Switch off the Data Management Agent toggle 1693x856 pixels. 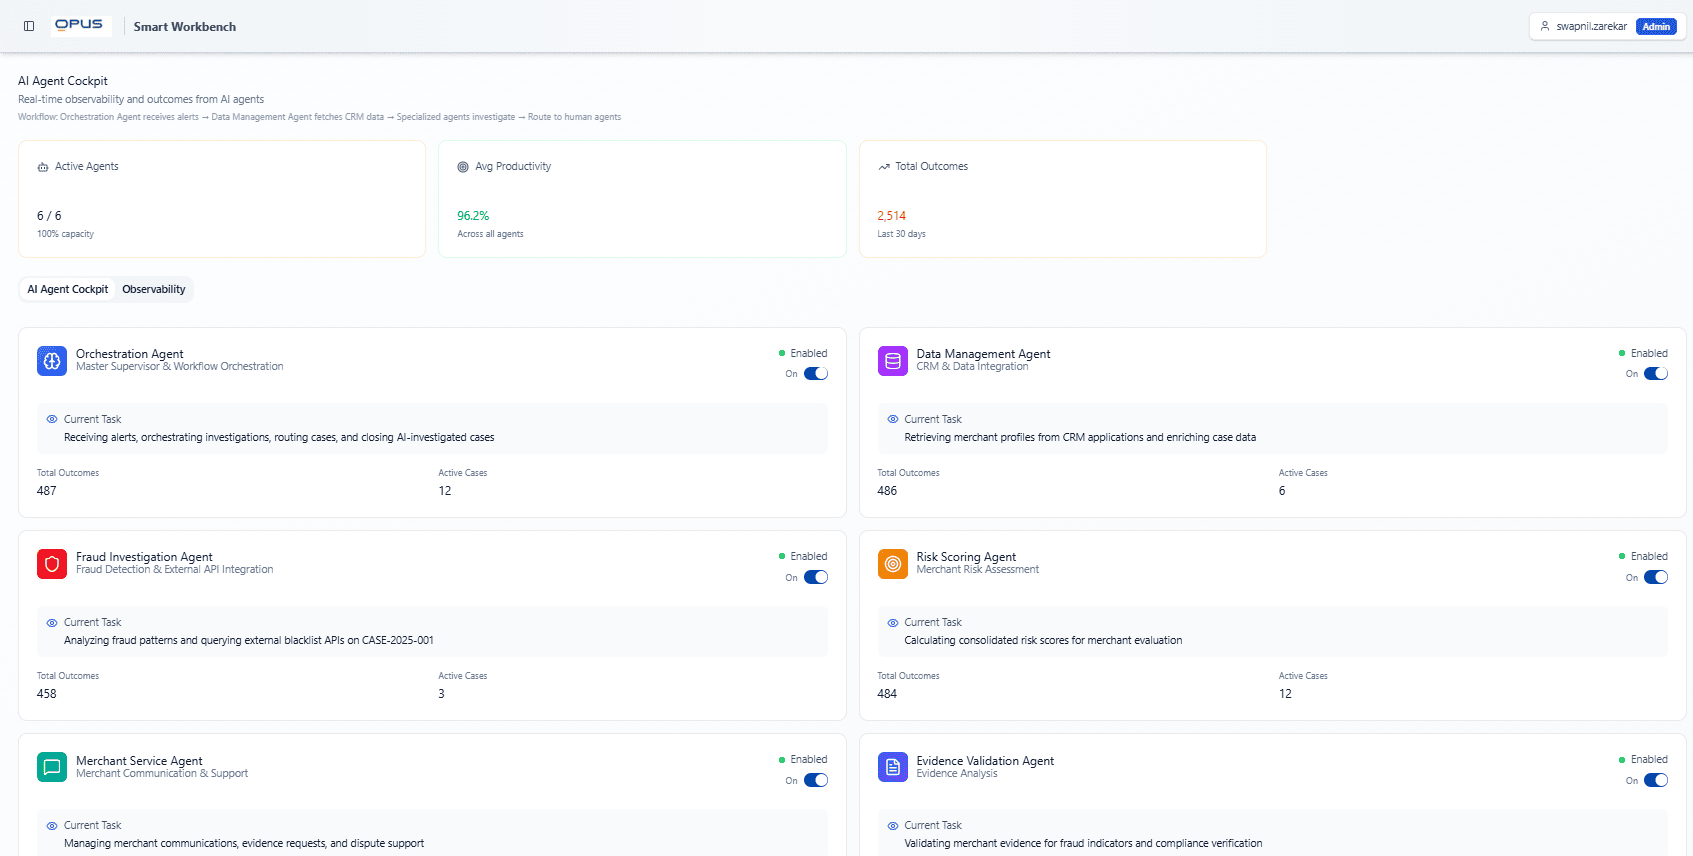point(1656,374)
